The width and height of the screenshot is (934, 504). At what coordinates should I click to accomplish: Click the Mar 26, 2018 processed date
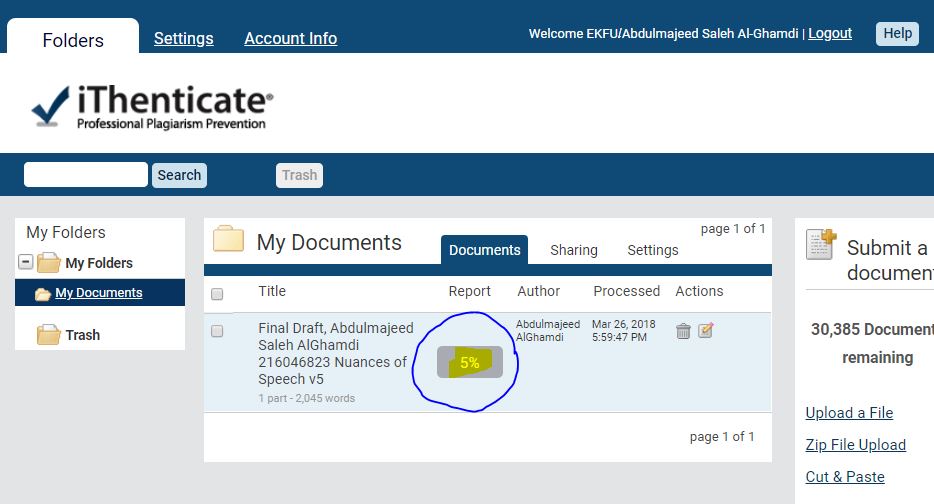(x=624, y=331)
